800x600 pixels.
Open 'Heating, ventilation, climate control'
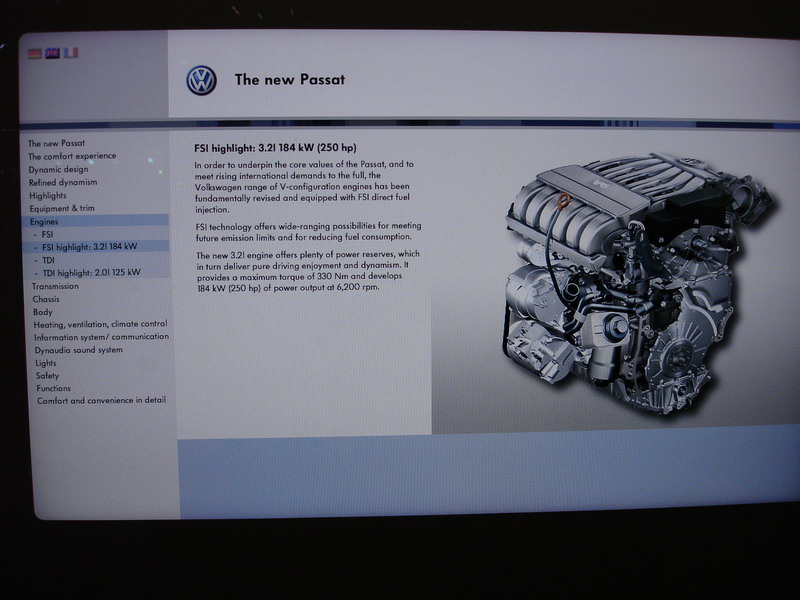click(100, 324)
